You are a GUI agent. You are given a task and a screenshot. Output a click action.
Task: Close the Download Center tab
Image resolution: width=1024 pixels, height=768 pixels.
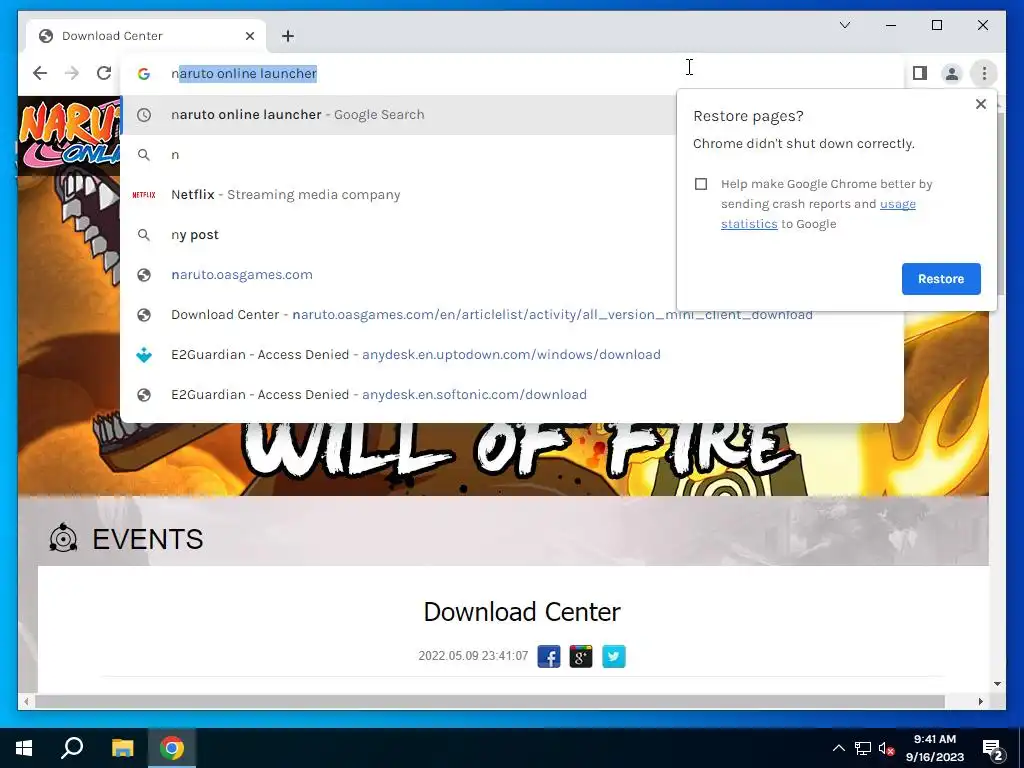pyautogui.click(x=249, y=36)
